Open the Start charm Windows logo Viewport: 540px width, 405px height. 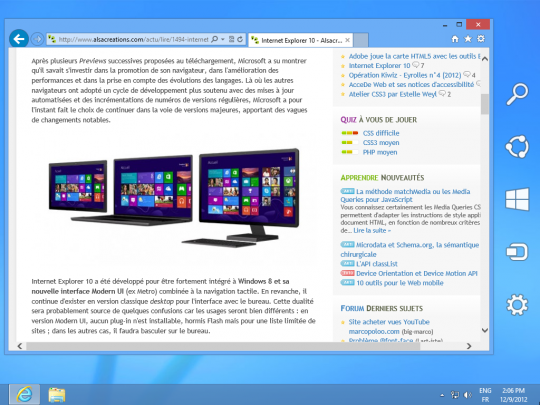pyautogui.click(x=517, y=199)
